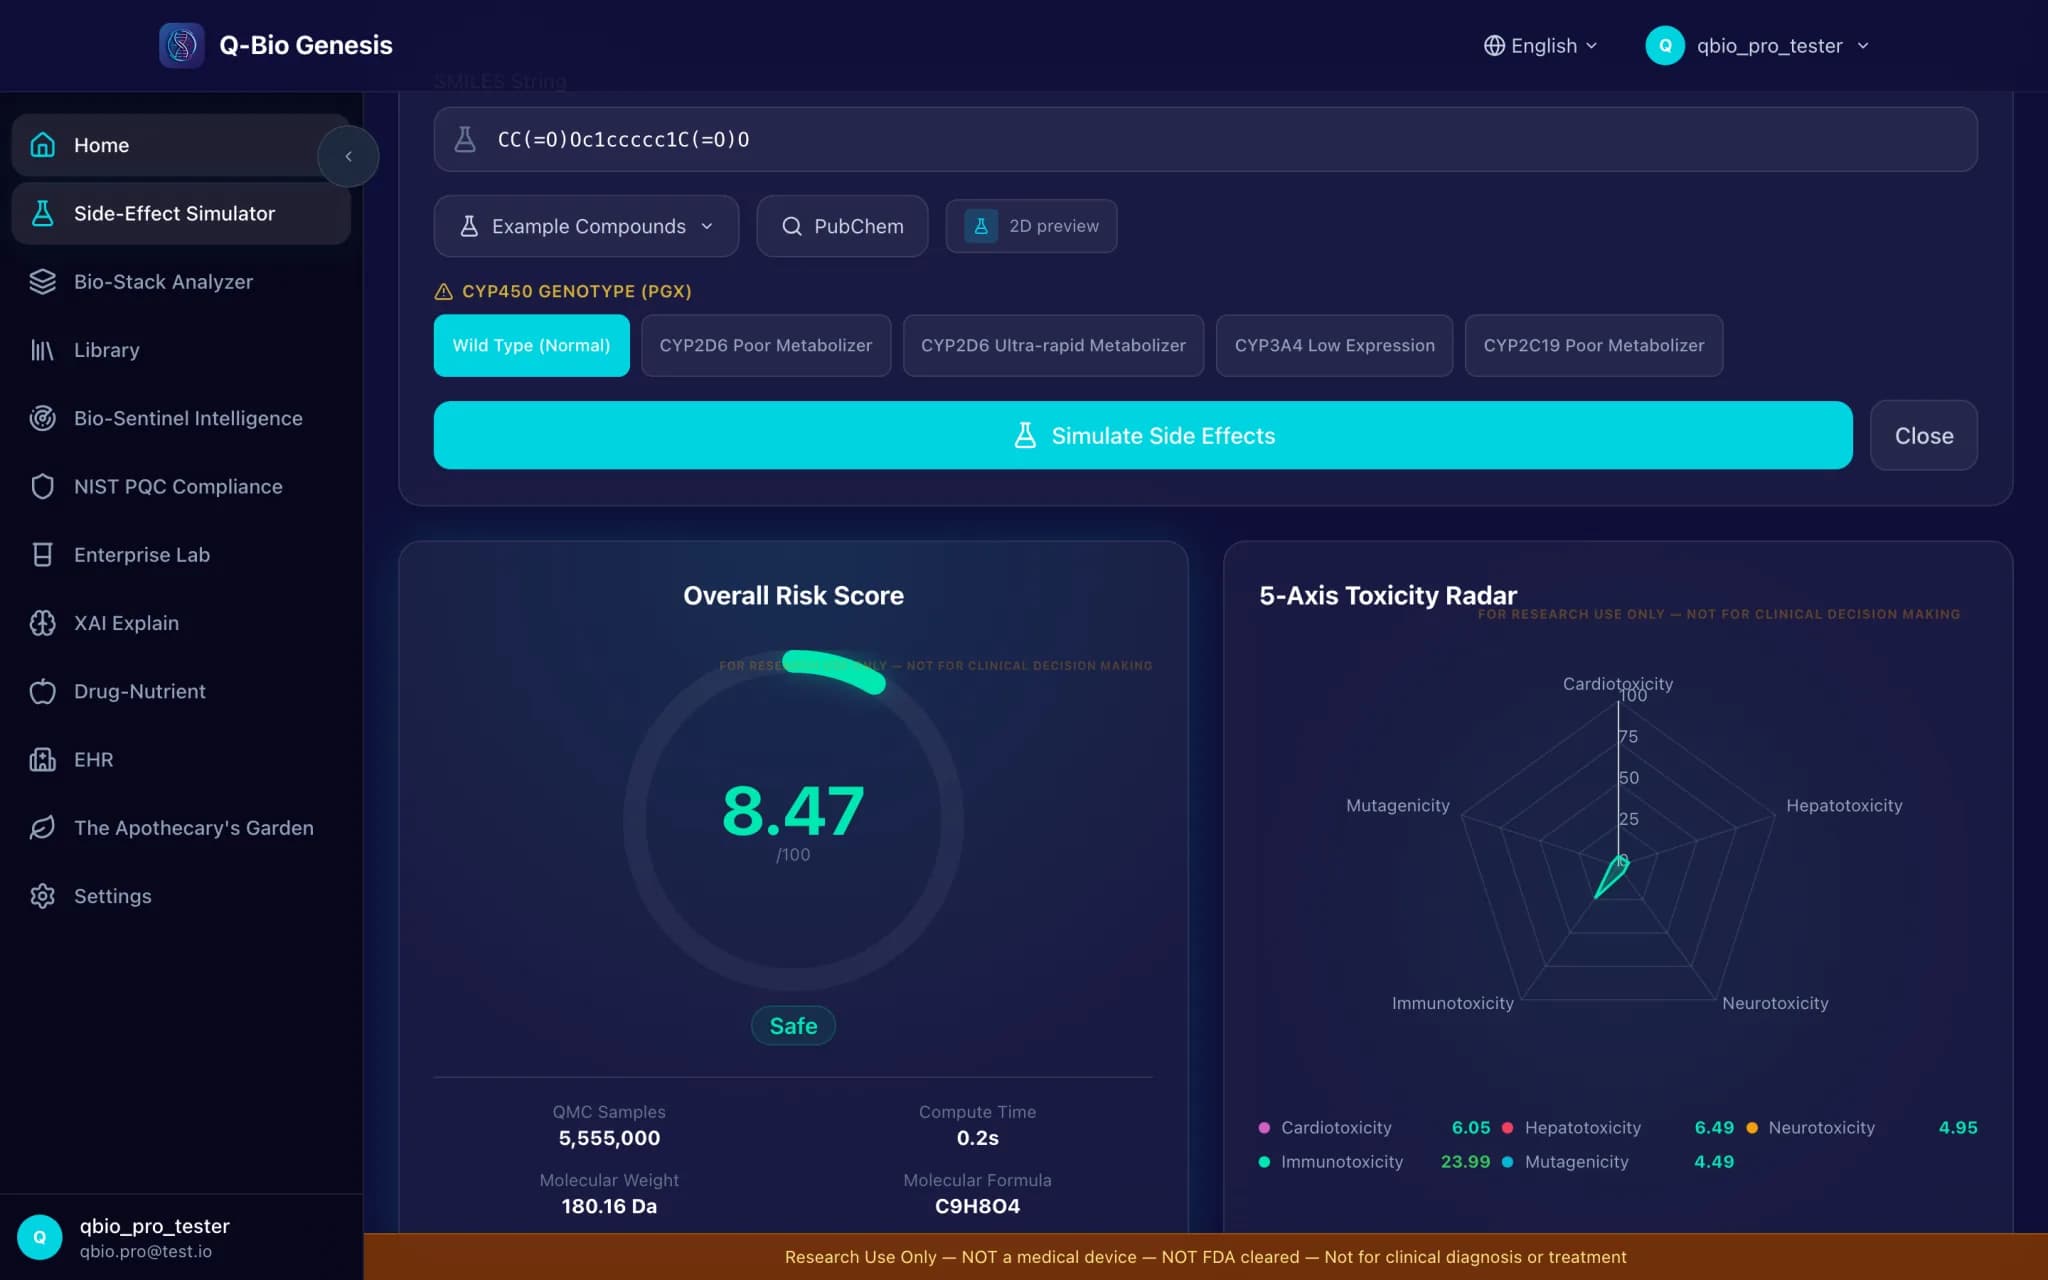Viewport: 2048px width, 1280px height.
Task: Open Bio-Stack Analyzer menu item
Action: click(181, 282)
